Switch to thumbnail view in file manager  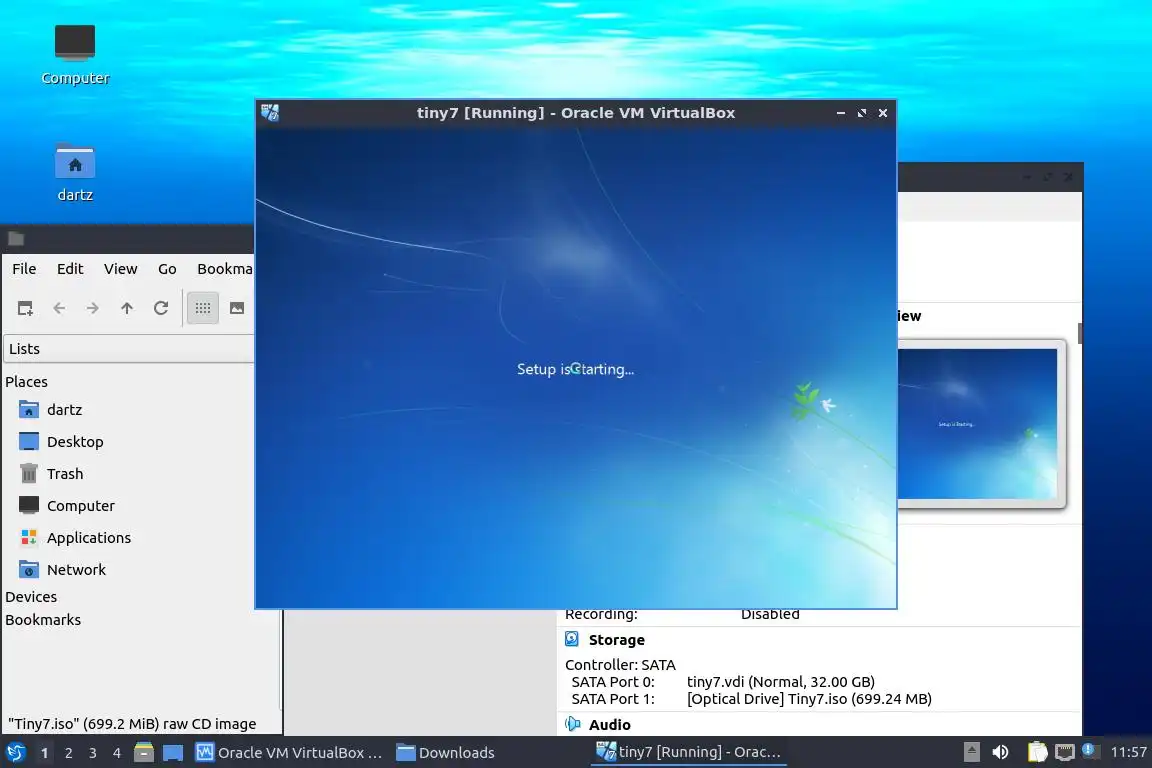(237, 308)
